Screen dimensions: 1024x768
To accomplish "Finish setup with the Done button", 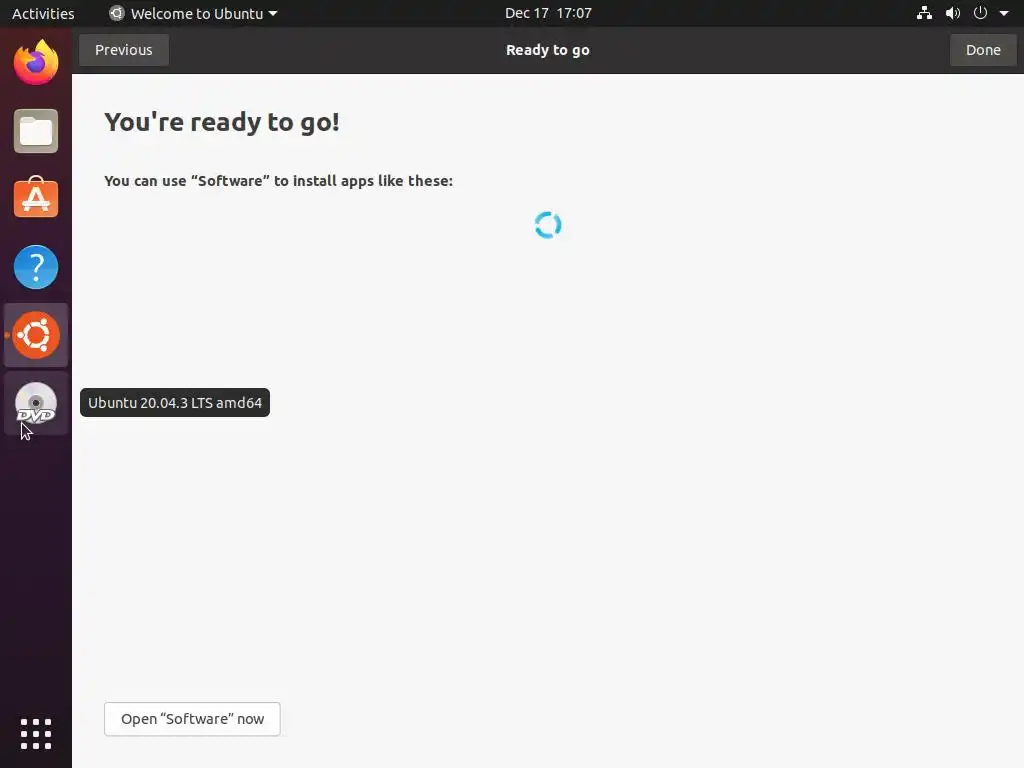I will click(x=983, y=50).
